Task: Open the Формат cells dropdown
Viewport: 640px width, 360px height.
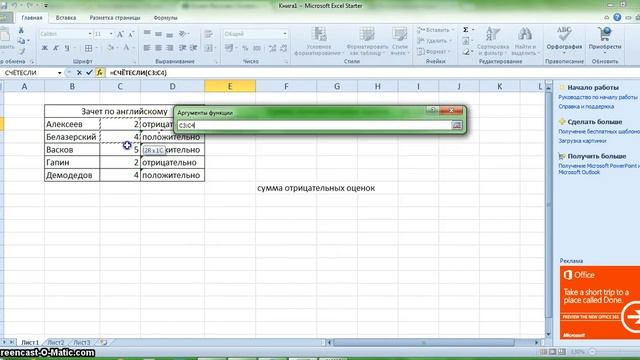Action: point(433,52)
